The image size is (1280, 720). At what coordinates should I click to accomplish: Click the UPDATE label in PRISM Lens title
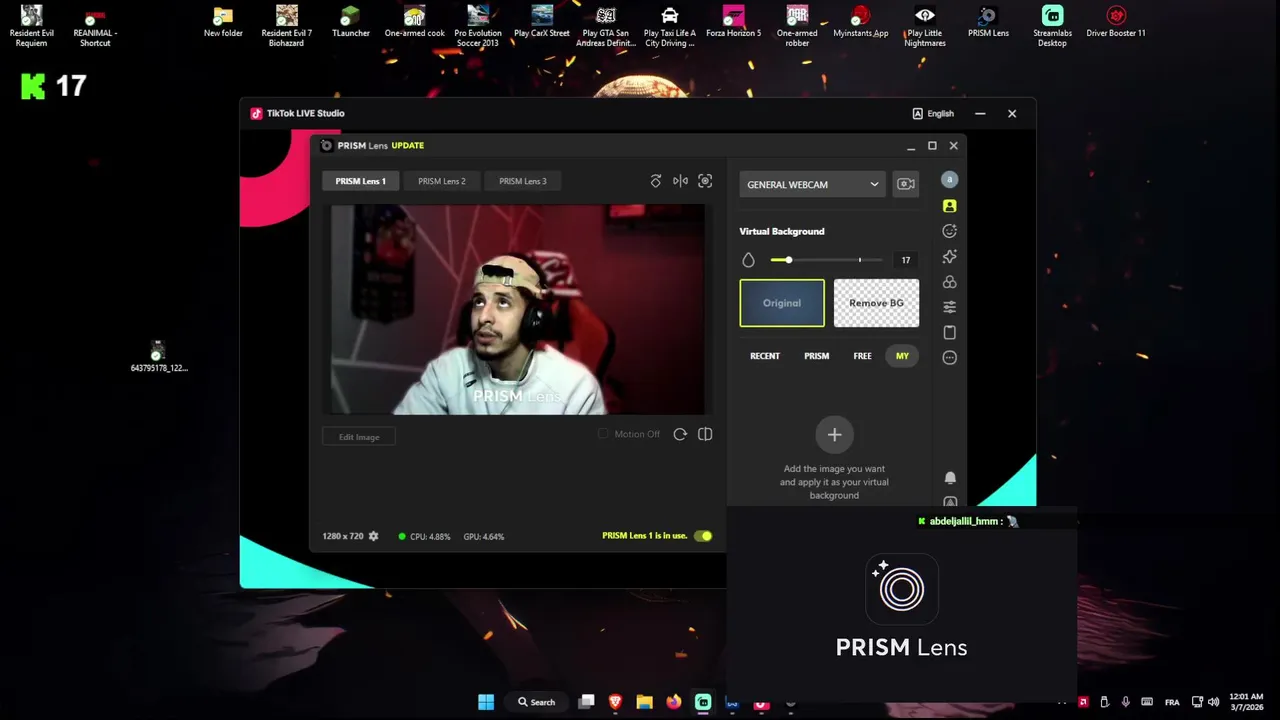(408, 145)
